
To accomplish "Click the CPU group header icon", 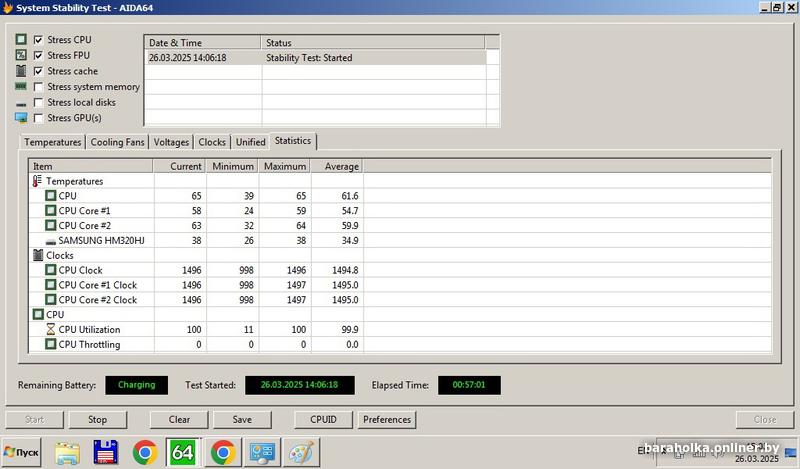I will pos(38,314).
